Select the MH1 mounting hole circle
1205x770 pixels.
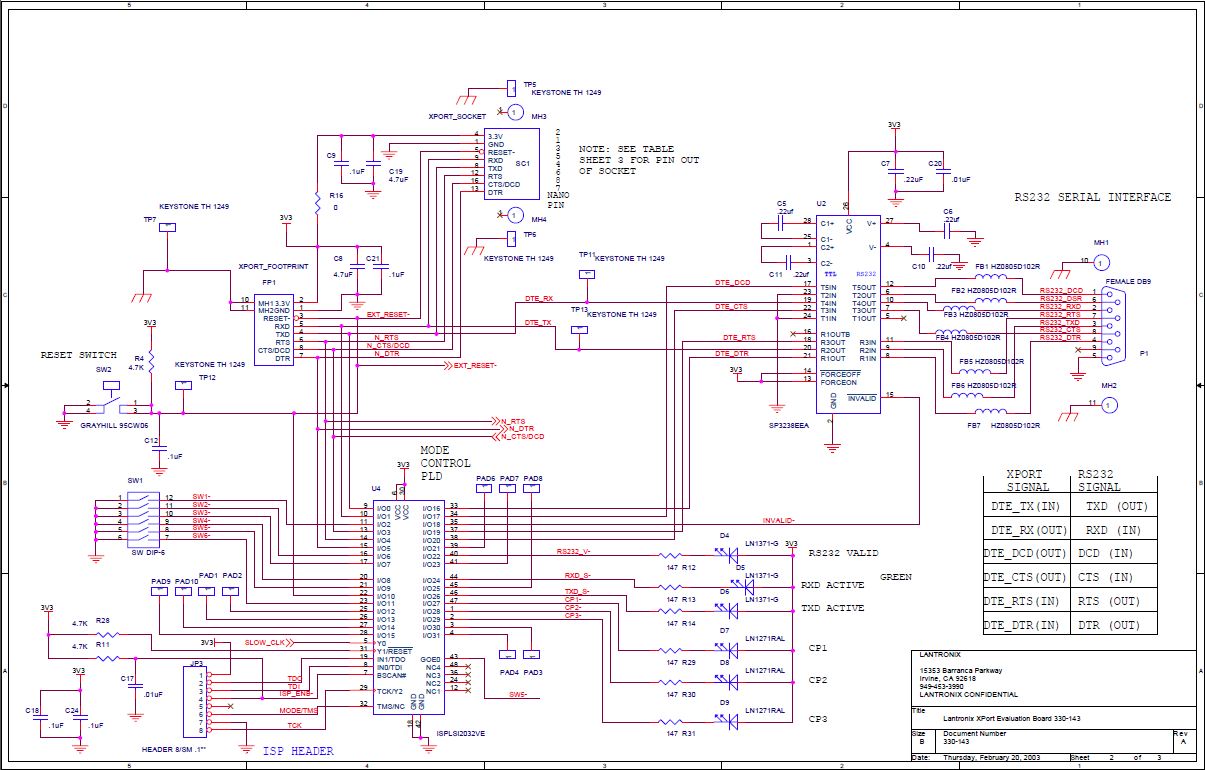point(1100,263)
